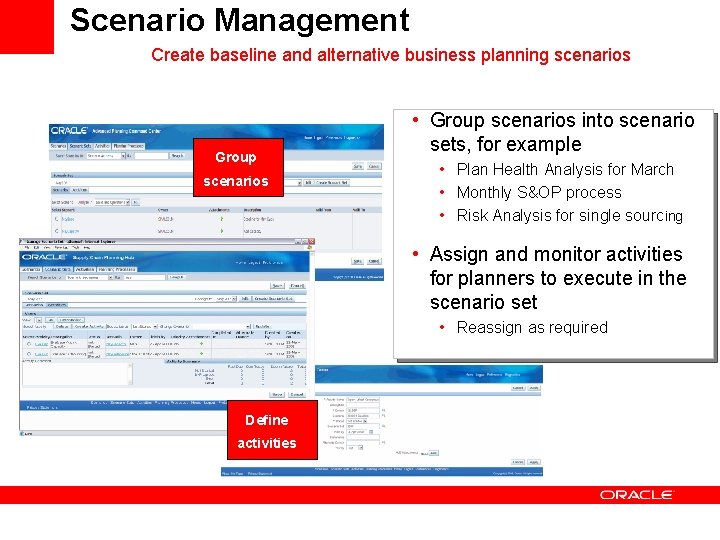
Task: Open search-type dropdown in Planning Hub search bar
Action: point(89,277)
